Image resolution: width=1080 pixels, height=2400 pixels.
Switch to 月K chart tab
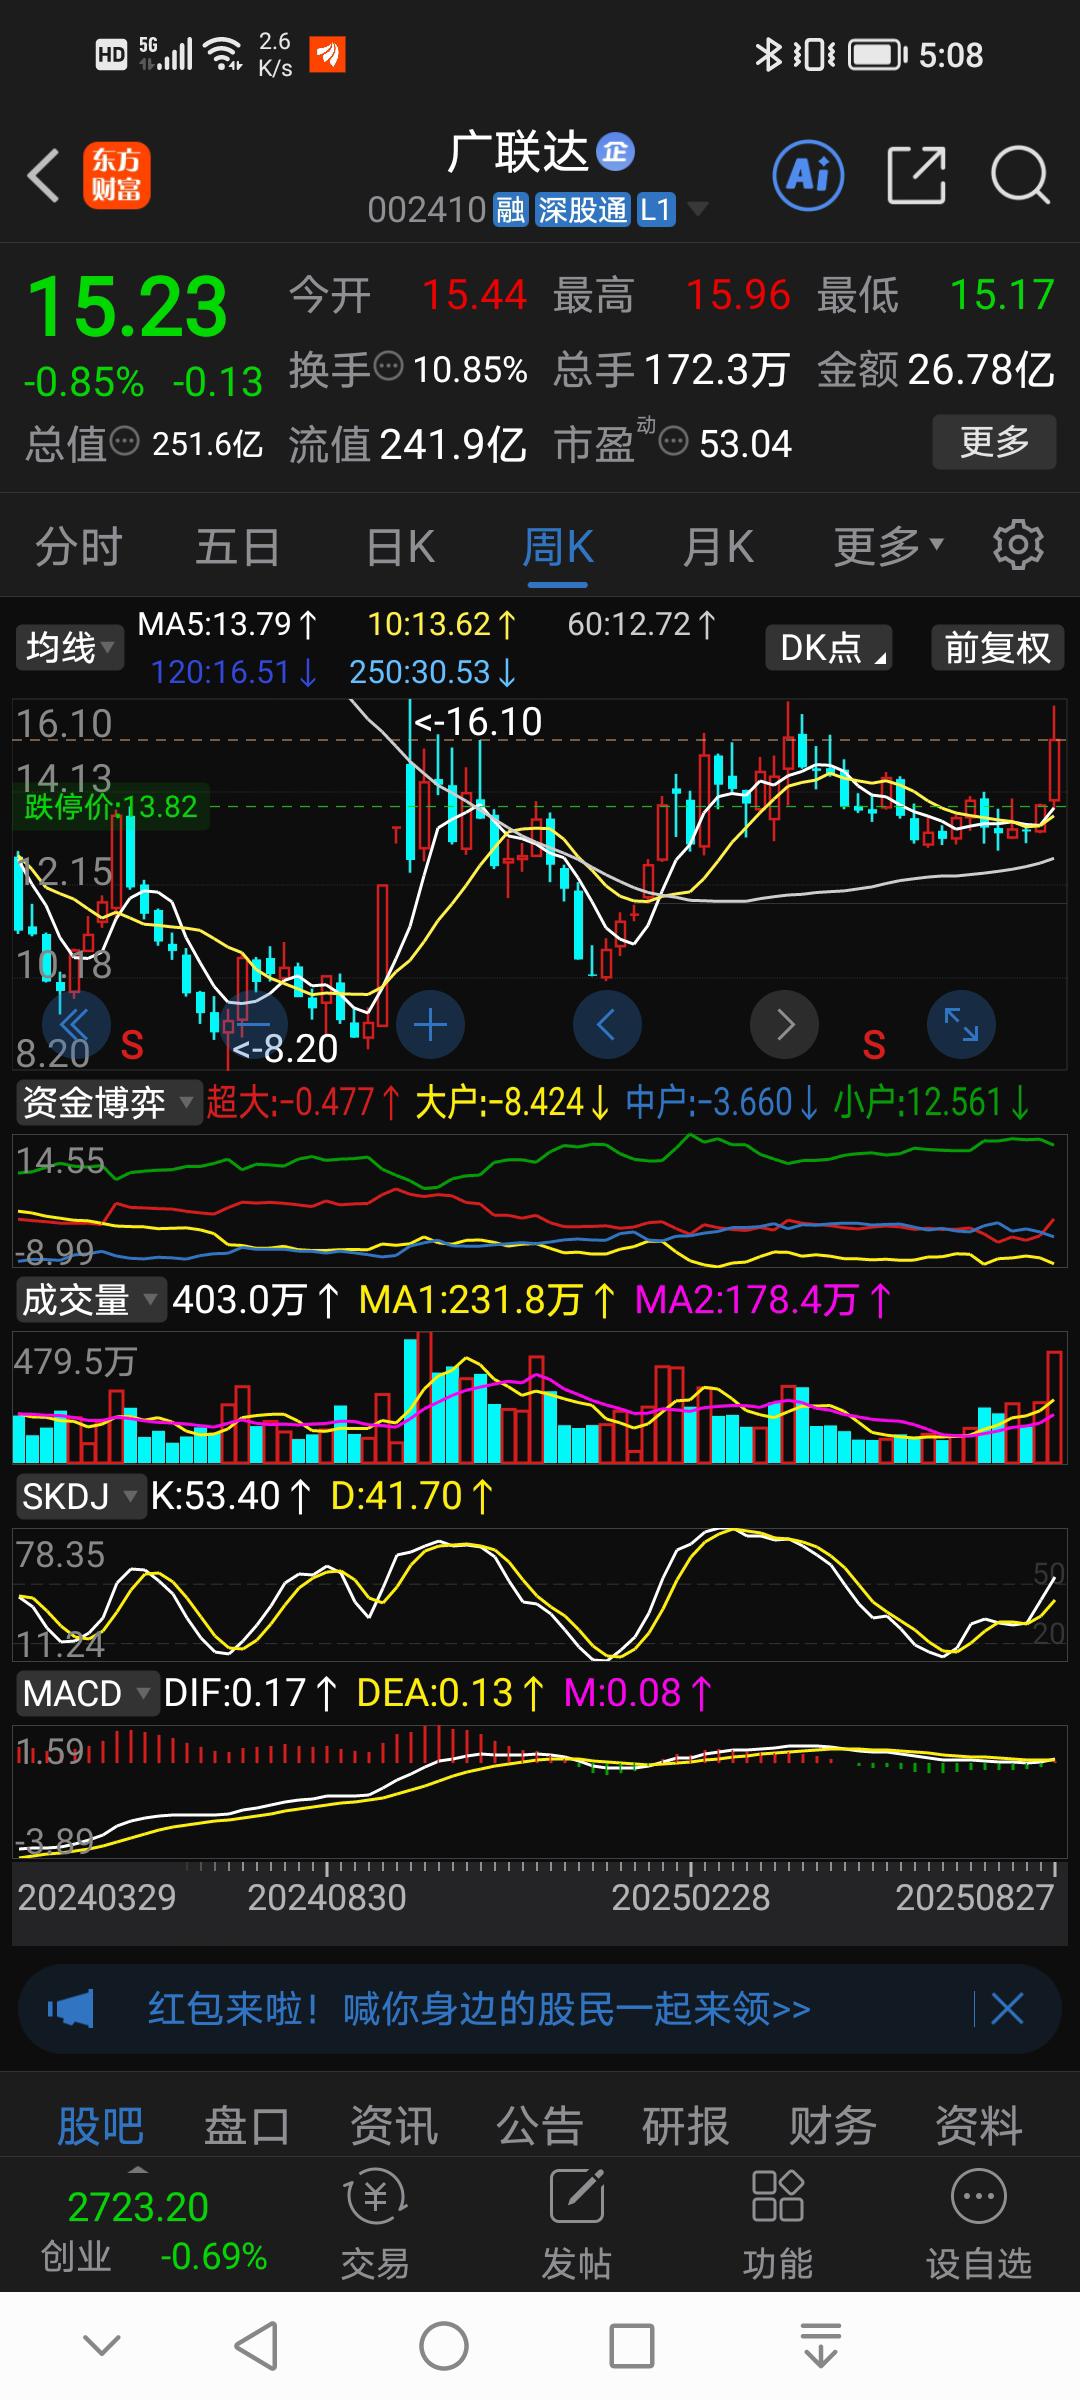pyautogui.click(x=718, y=547)
